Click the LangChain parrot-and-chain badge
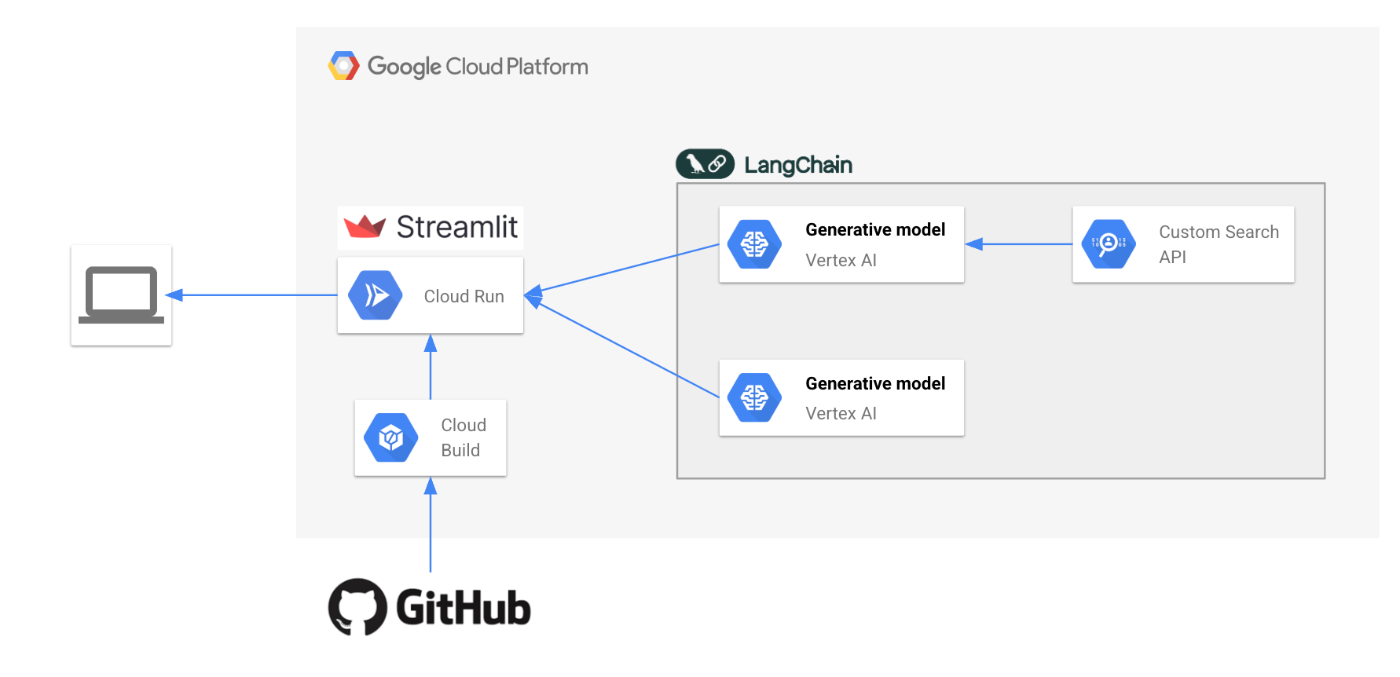 705,164
